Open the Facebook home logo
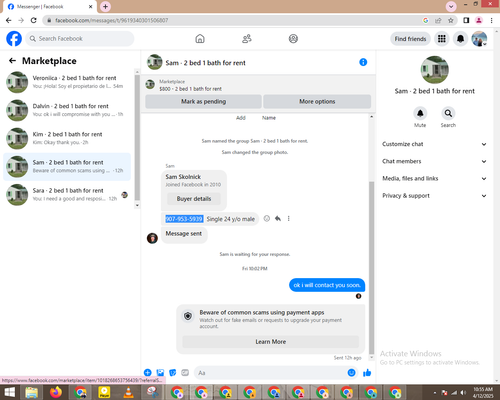The image size is (500, 400). pyautogui.click(x=14, y=39)
